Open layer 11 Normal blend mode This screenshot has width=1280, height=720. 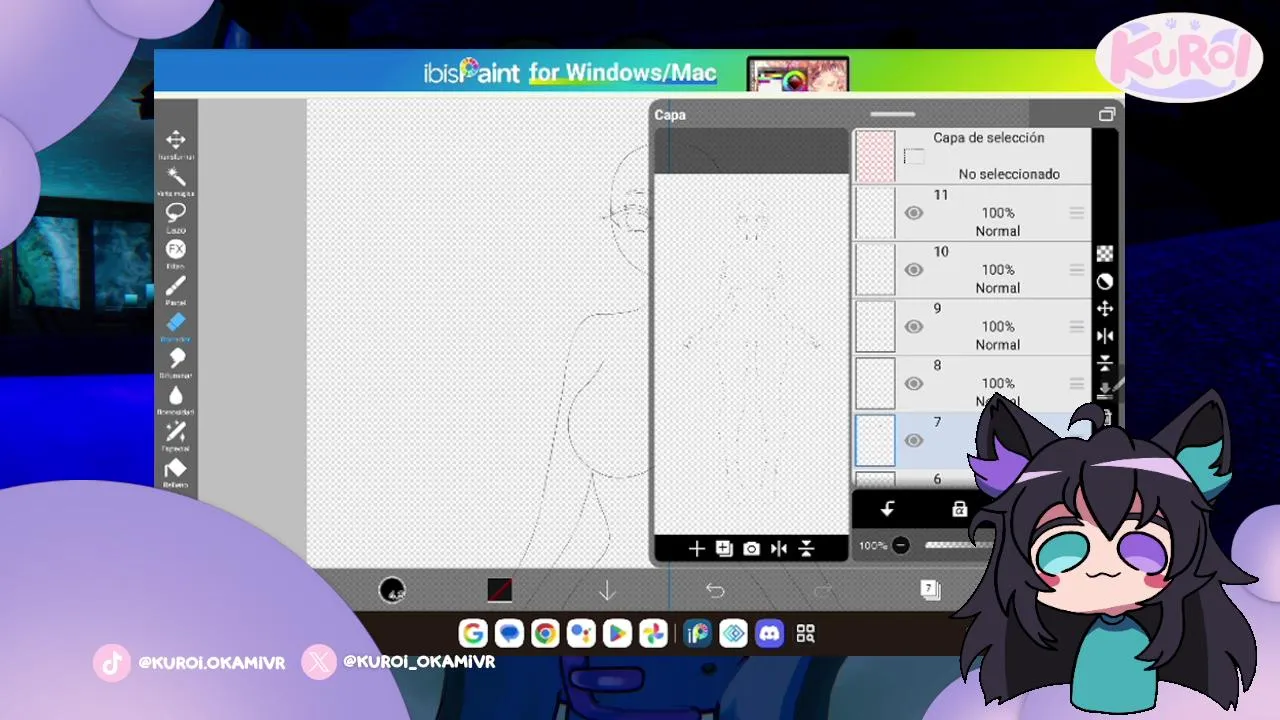click(998, 231)
